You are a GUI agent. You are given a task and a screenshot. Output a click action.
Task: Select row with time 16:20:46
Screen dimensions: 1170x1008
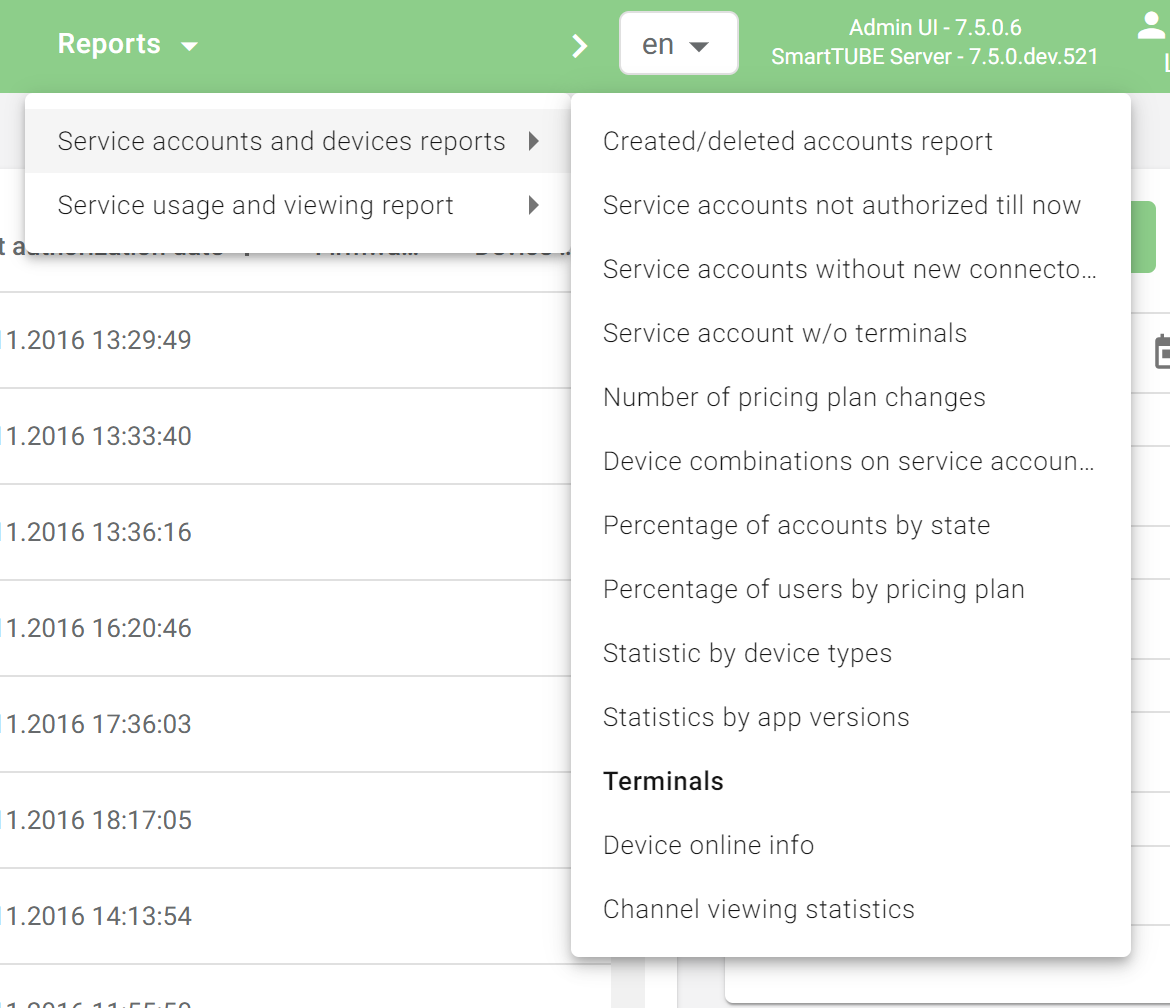pos(285,628)
